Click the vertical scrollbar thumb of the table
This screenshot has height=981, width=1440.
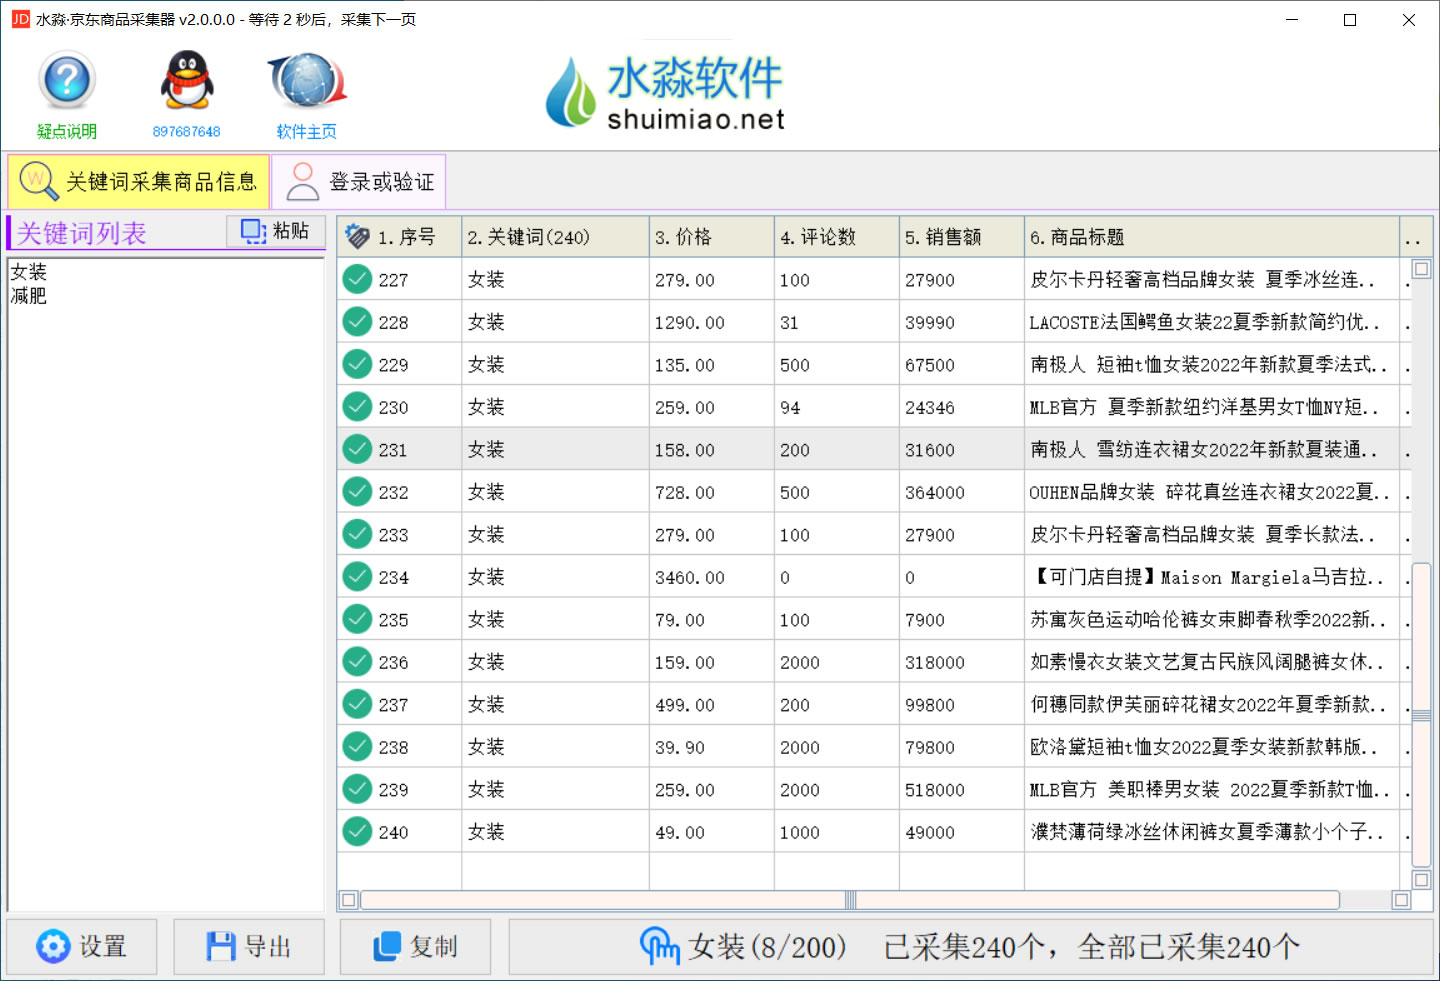point(1421,715)
